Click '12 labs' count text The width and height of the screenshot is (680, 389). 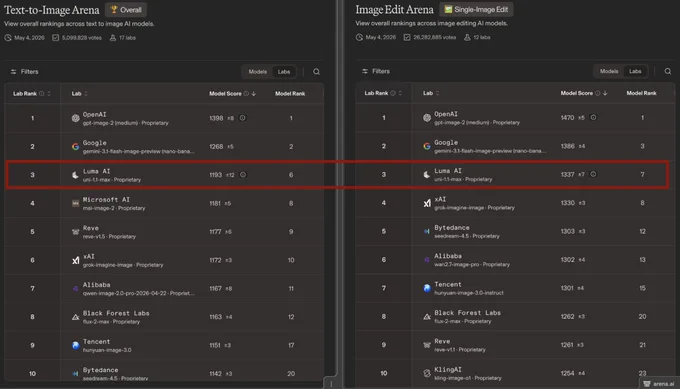(x=482, y=37)
